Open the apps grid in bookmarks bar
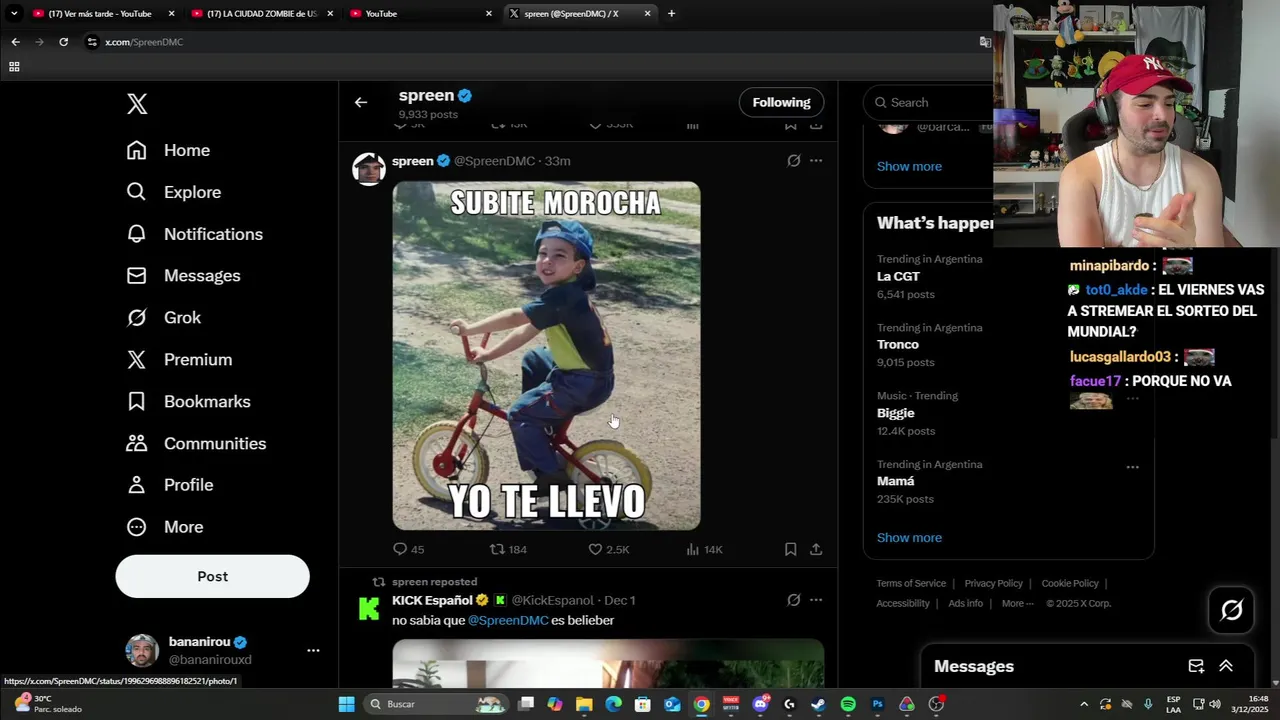This screenshot has width=1280, height=720. click(x=14, y=67)
